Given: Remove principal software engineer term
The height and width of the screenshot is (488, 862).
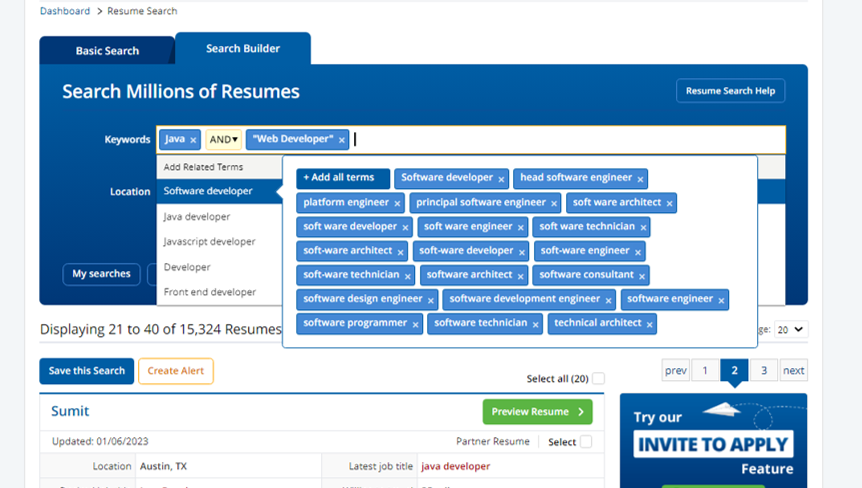Looking at the screenshot, I should pos(554,203).
